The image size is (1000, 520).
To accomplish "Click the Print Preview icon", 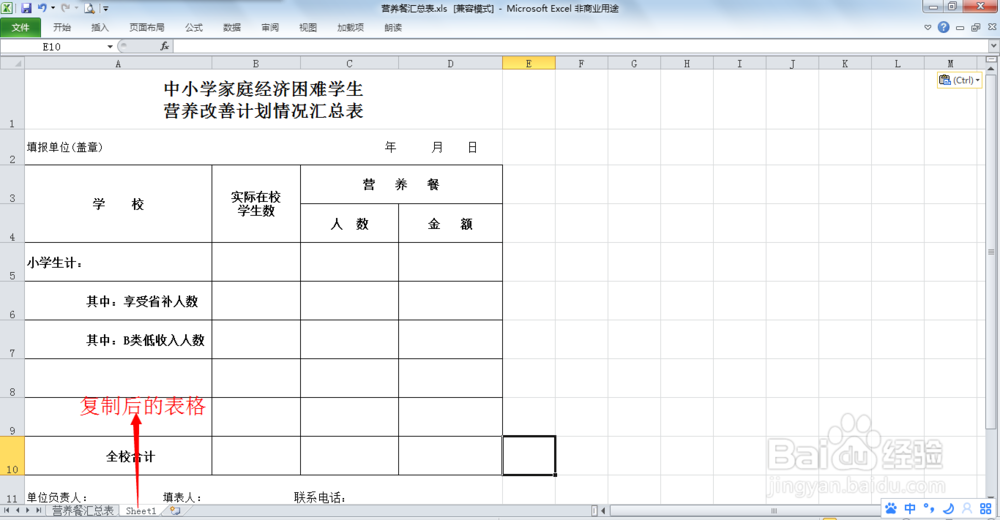I will [x=89, y=8].
